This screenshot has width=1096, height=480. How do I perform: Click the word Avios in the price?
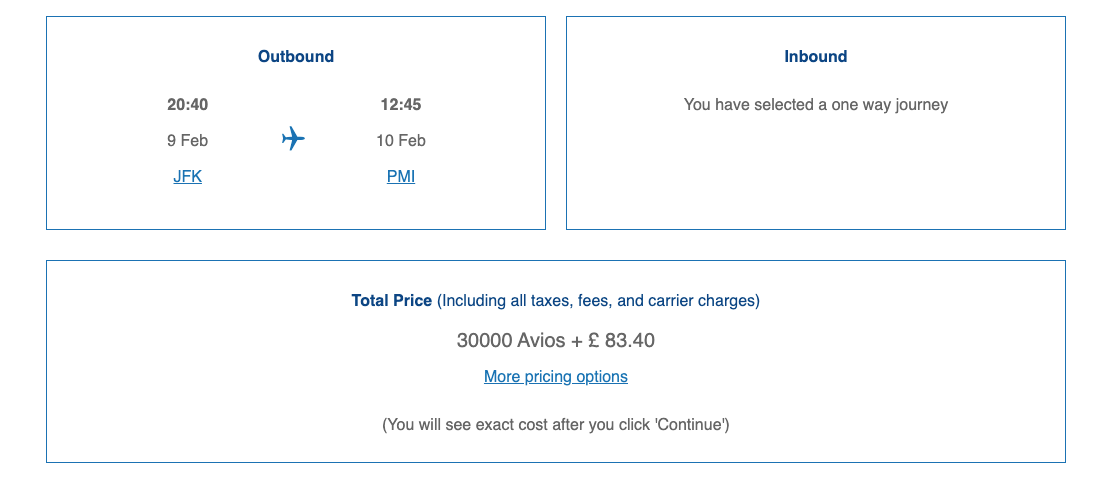541,340
